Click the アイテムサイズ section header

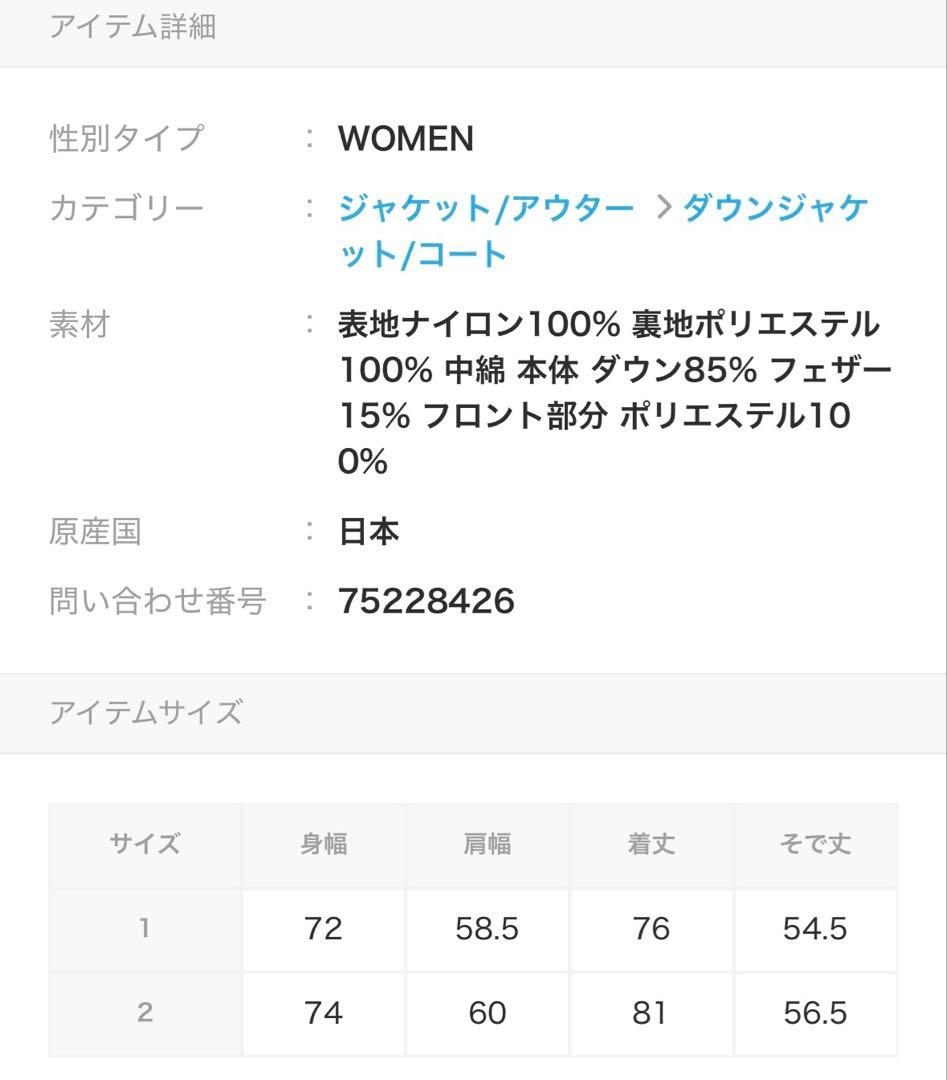point(146,713)
